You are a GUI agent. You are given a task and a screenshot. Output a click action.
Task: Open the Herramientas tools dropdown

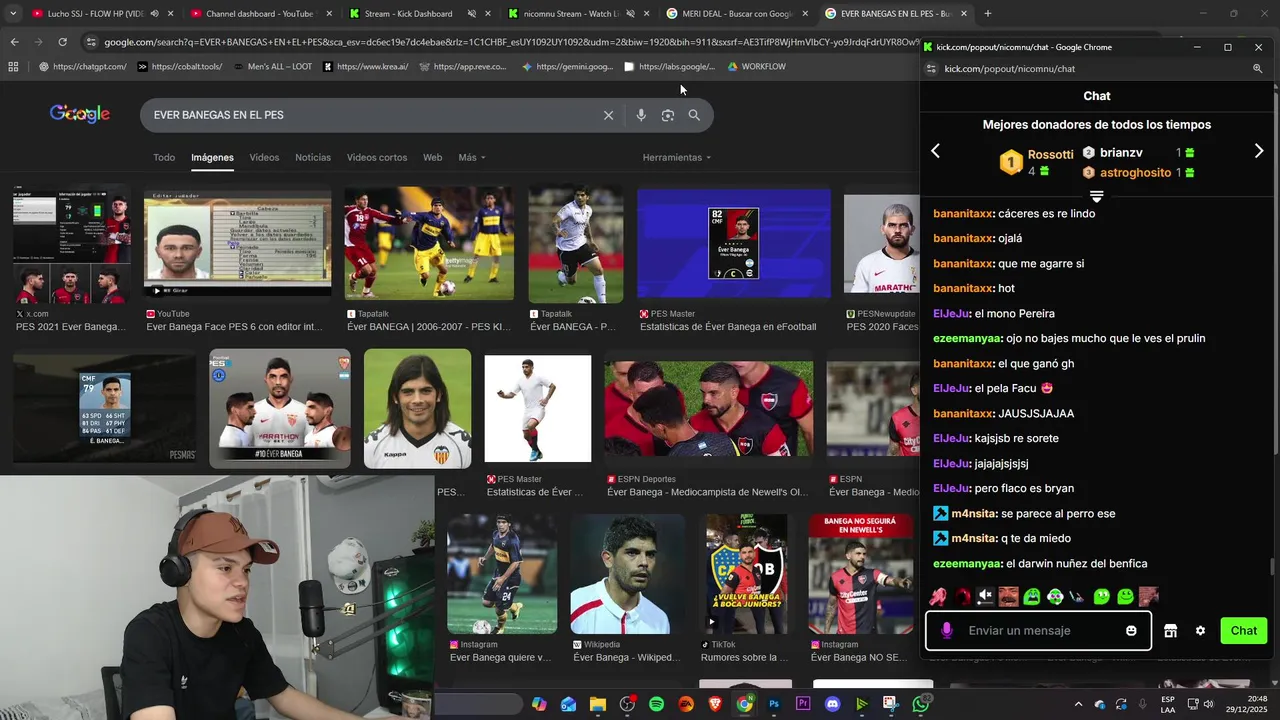(x=677, y=158)
